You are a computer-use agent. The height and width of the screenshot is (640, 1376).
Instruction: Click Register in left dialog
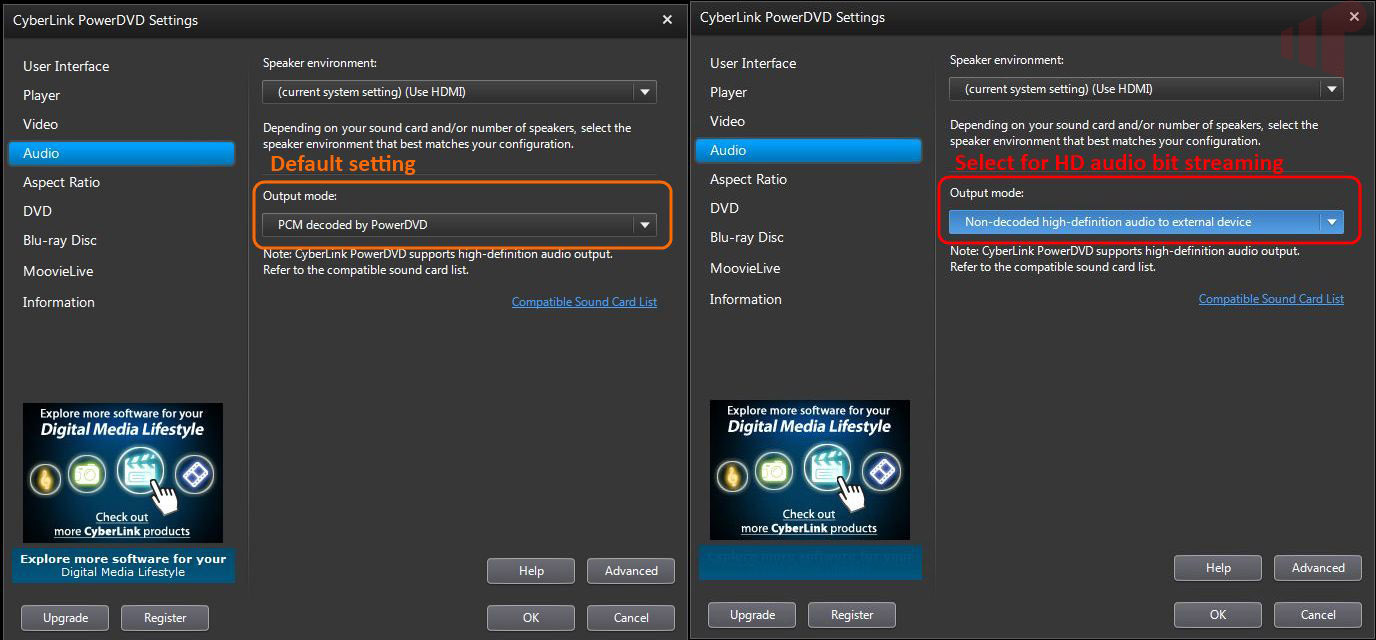click(x=165, y=618)
